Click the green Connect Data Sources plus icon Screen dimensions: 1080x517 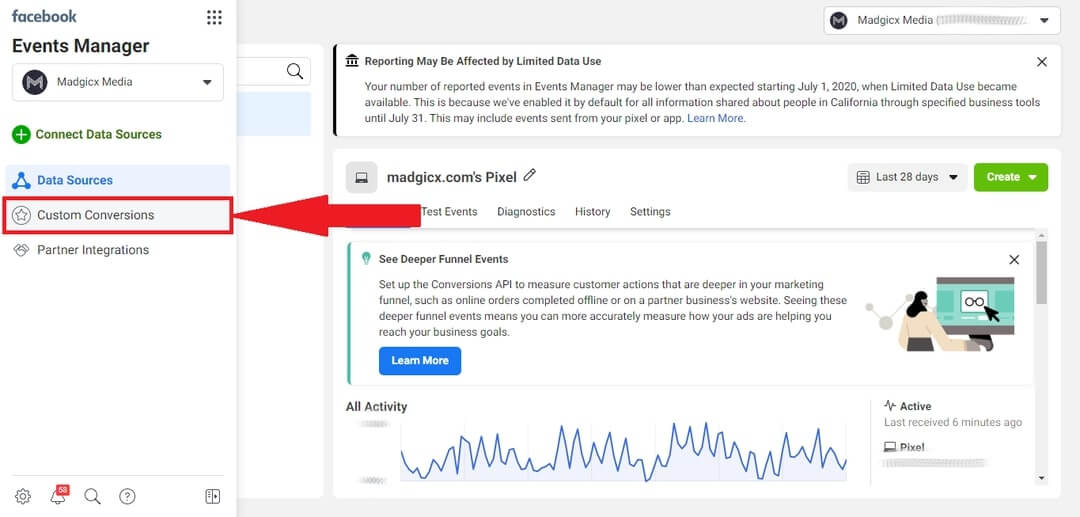point(21,134)
